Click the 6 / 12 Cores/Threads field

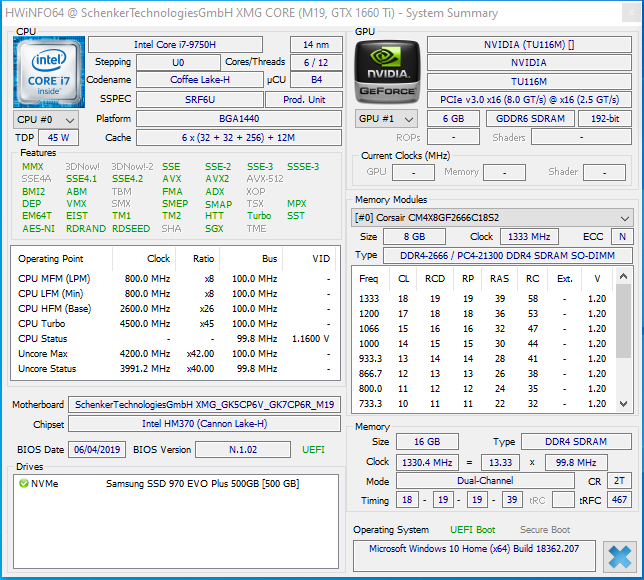pyautogui.click(x=316, y=62)
